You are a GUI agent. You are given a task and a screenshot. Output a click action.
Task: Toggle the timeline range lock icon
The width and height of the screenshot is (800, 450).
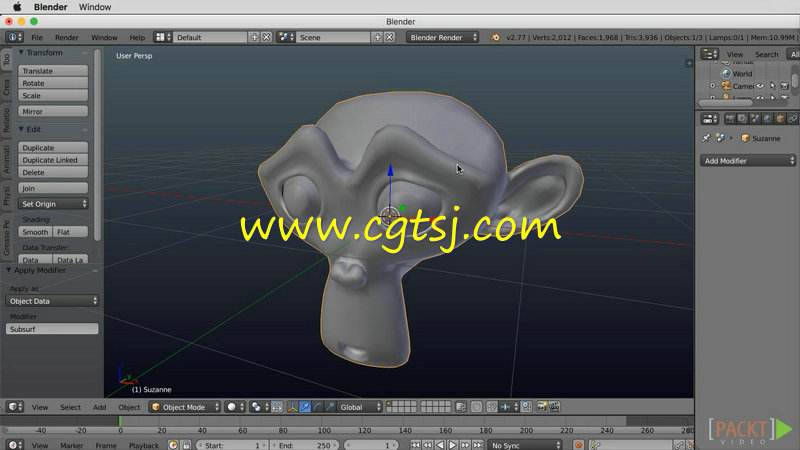click(186, 445)
